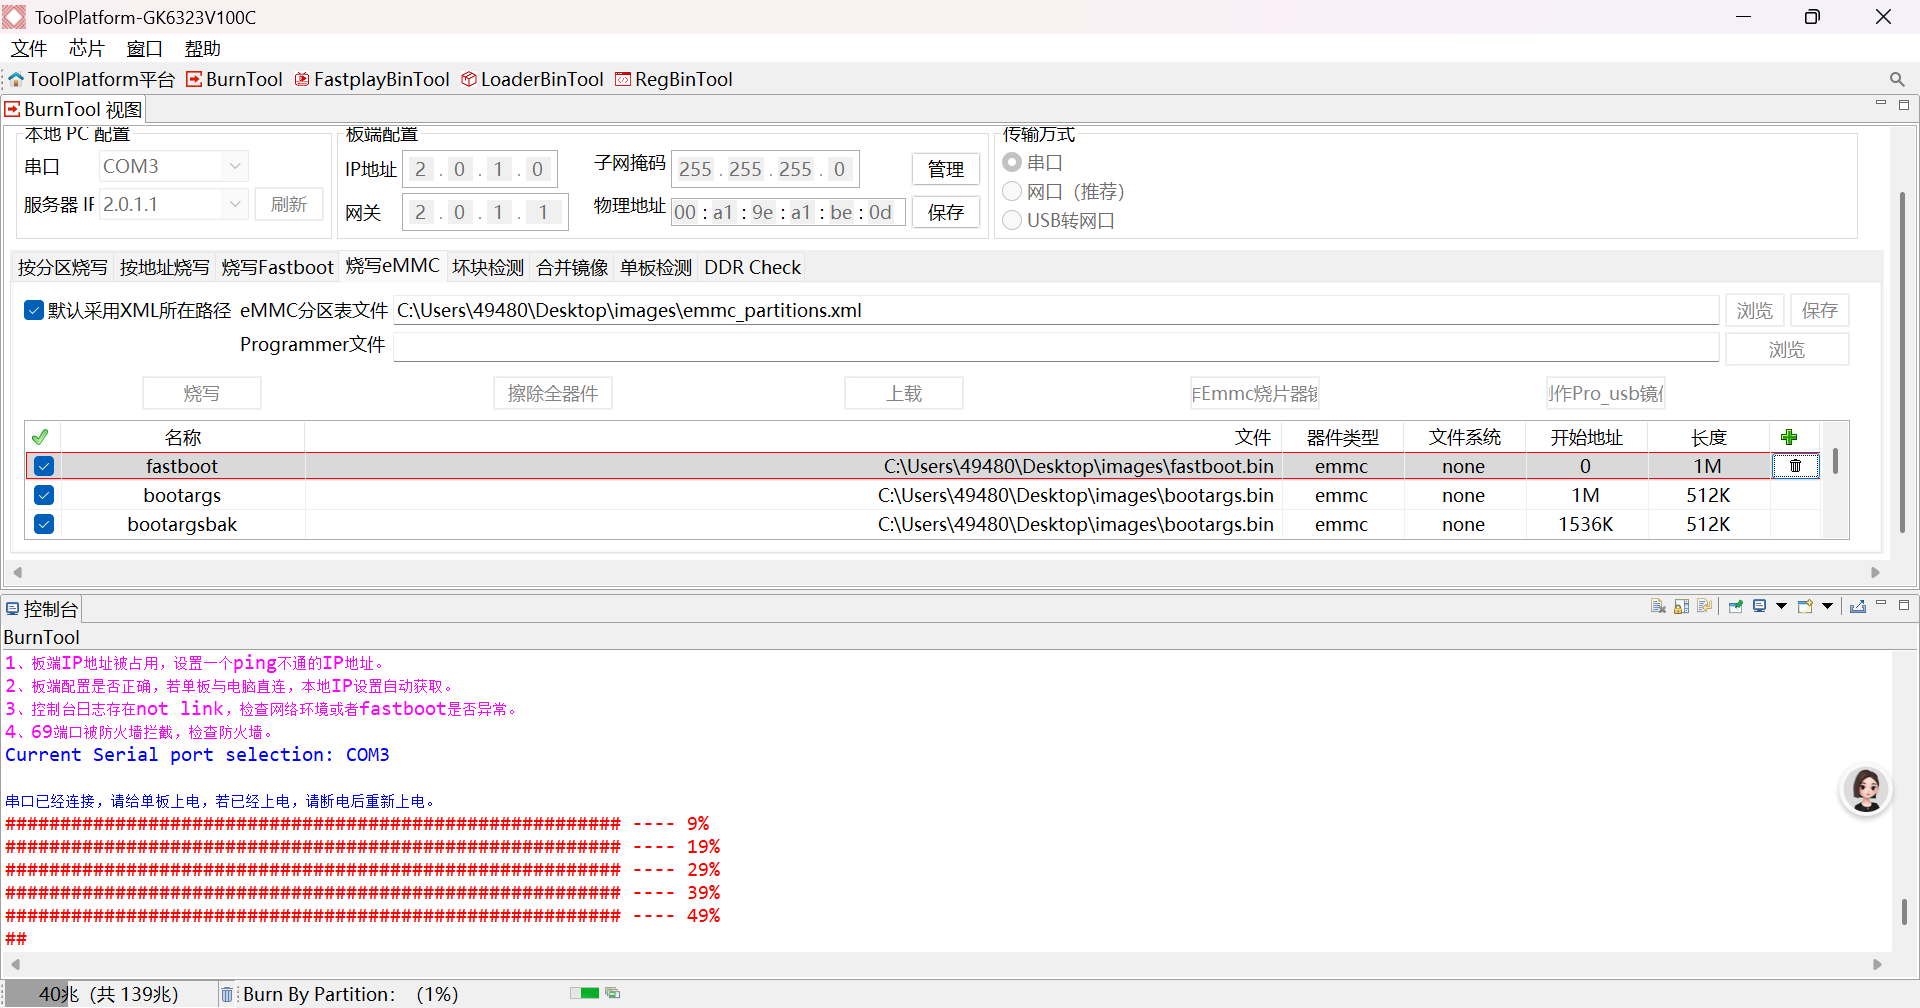Open the 芯片 menu

coord(85,48)
